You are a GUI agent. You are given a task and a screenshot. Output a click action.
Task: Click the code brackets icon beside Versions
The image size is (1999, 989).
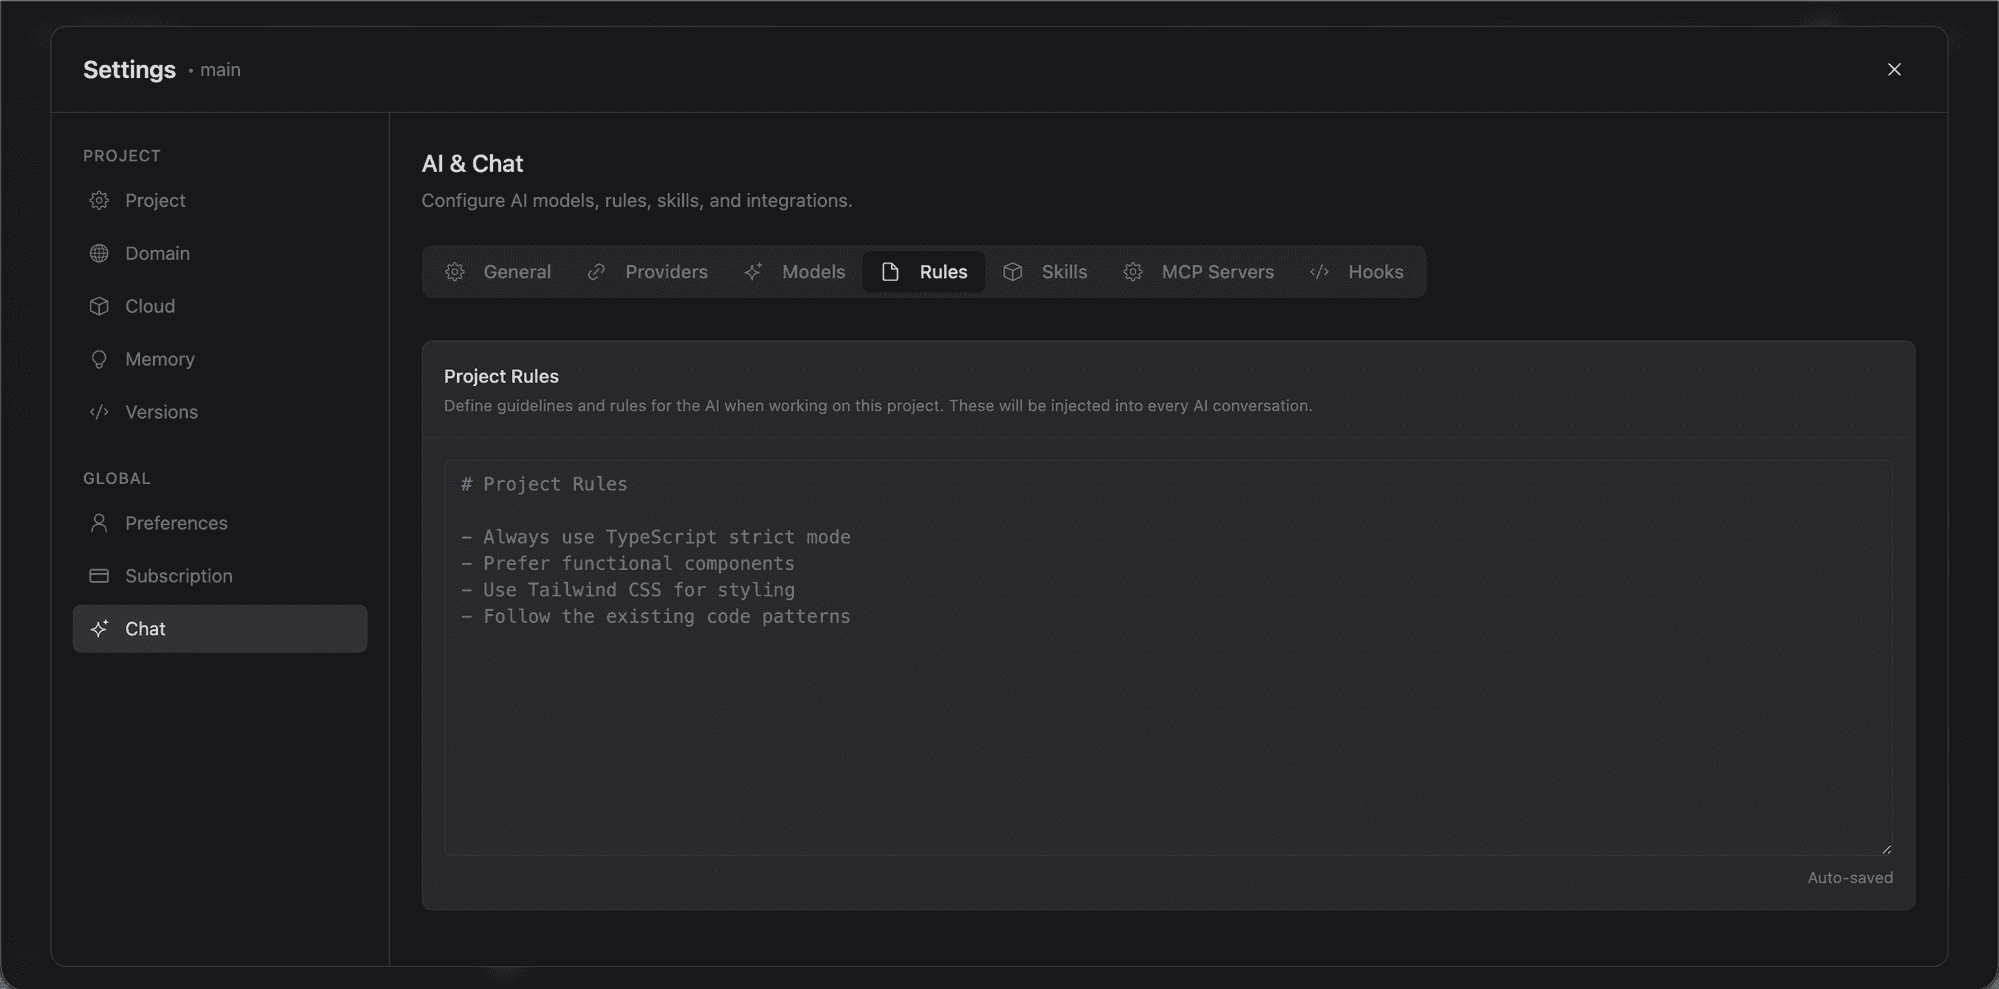[99, 412]
